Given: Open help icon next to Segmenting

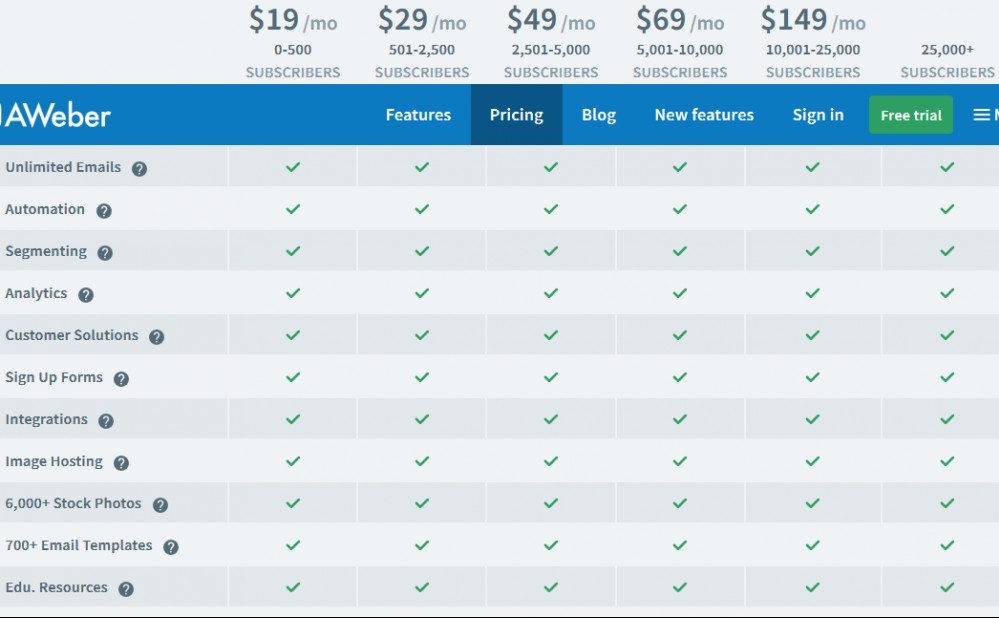Looking at the screenshot, I should pos(105,253).
